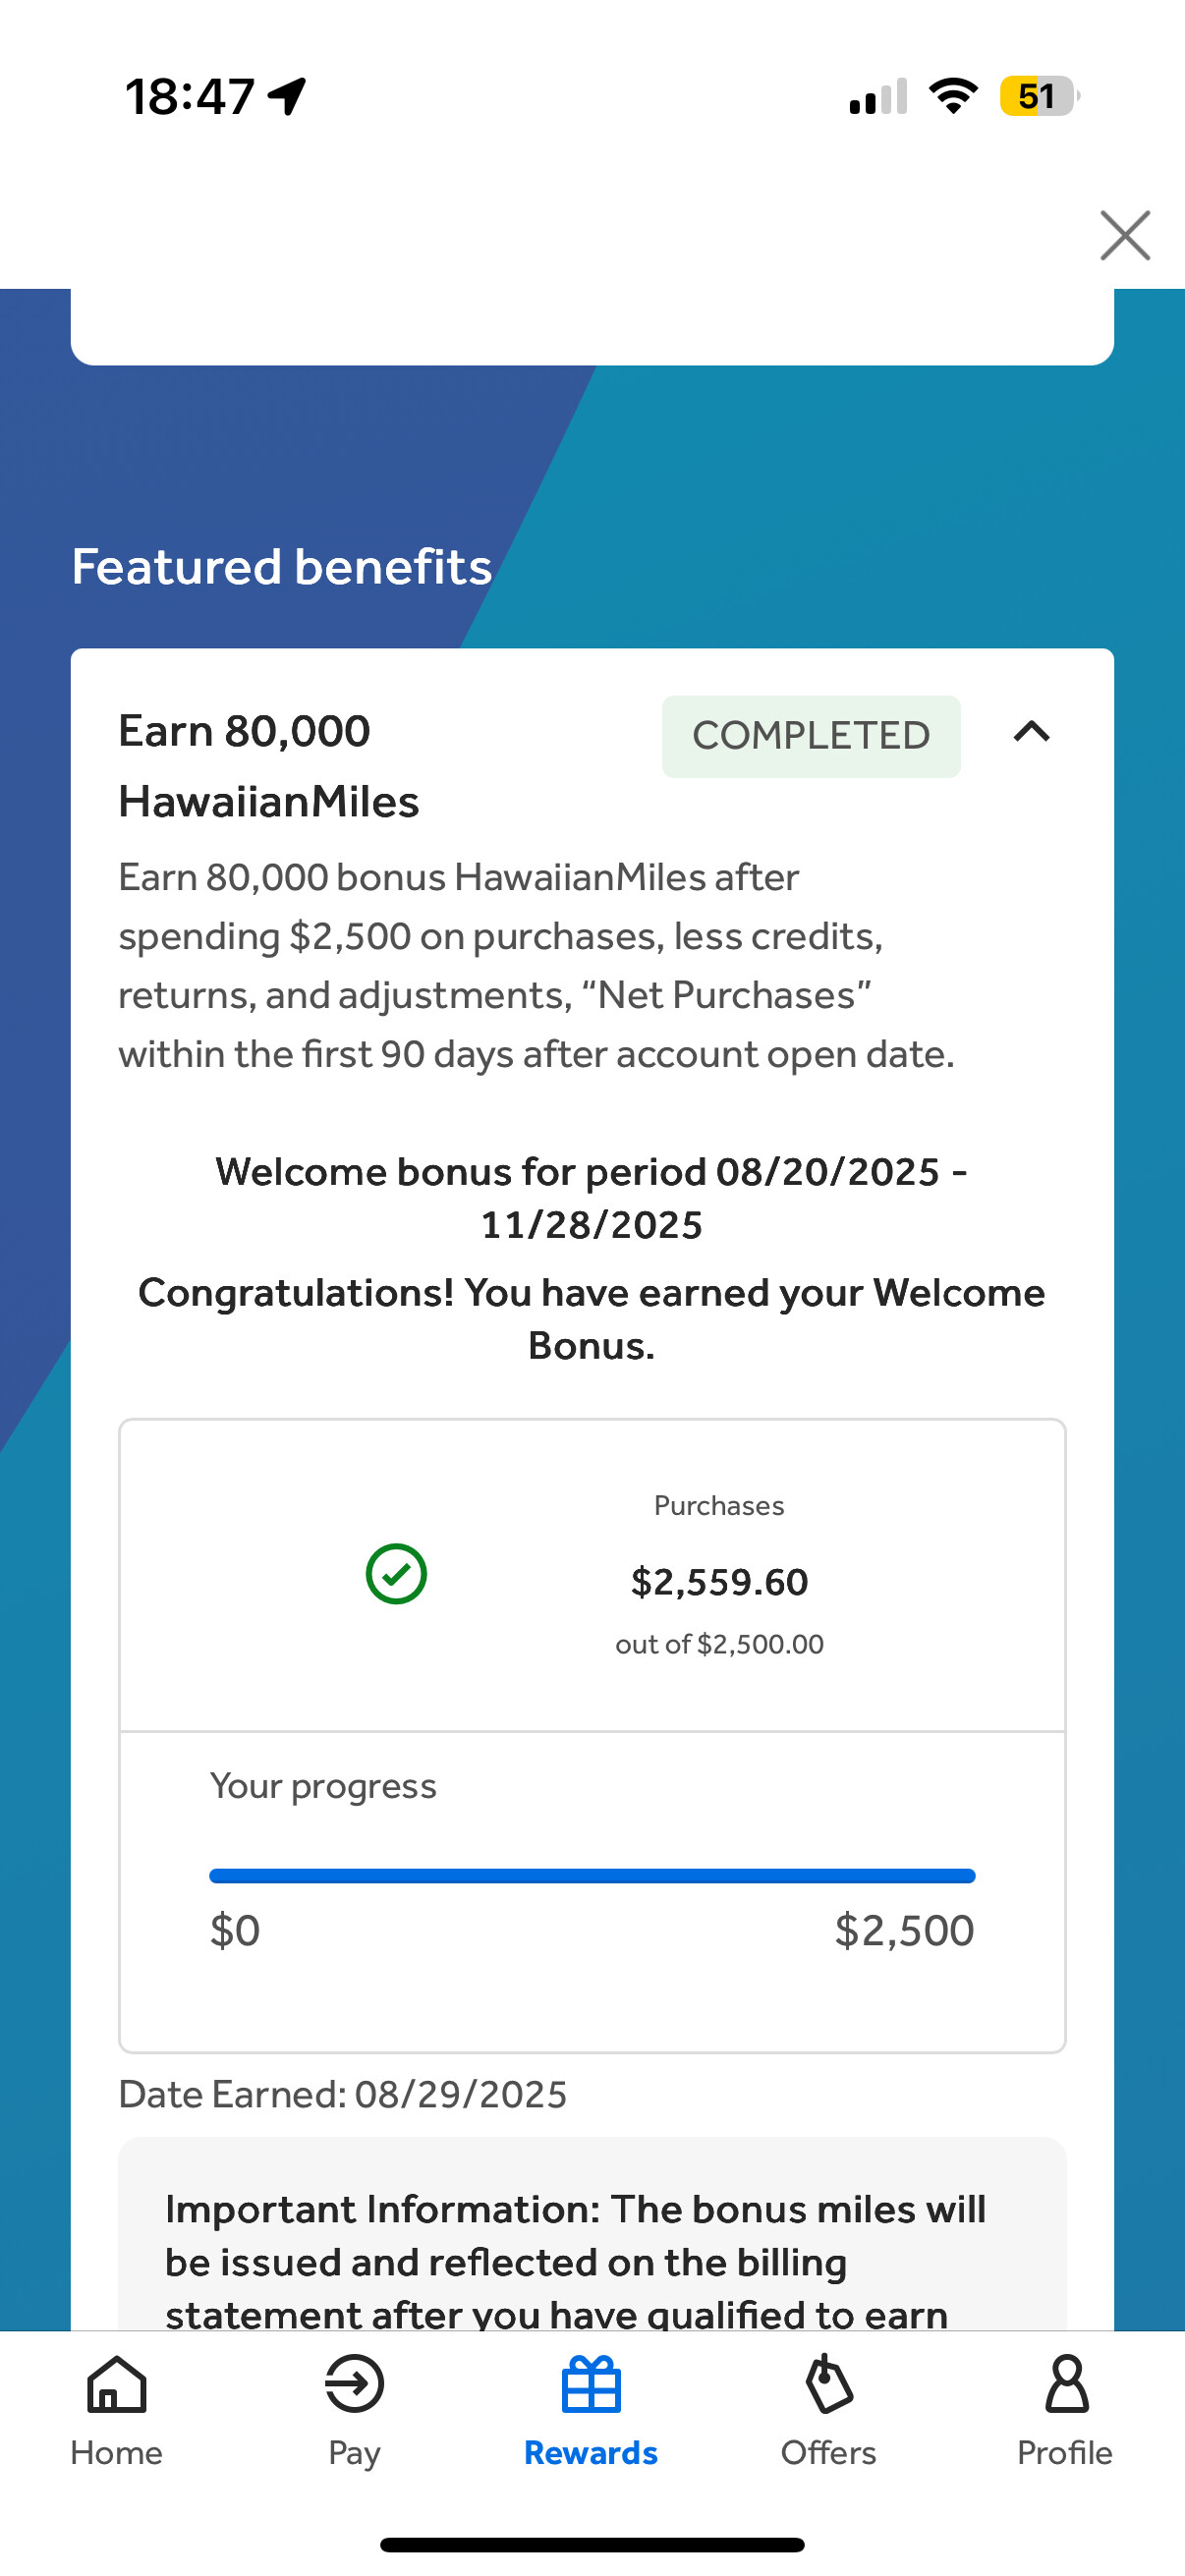Image resolution: width=1185 pixels, height=2576 pixels.
Task: Tap the location arrow in status bar
Action: pos(287,97)
